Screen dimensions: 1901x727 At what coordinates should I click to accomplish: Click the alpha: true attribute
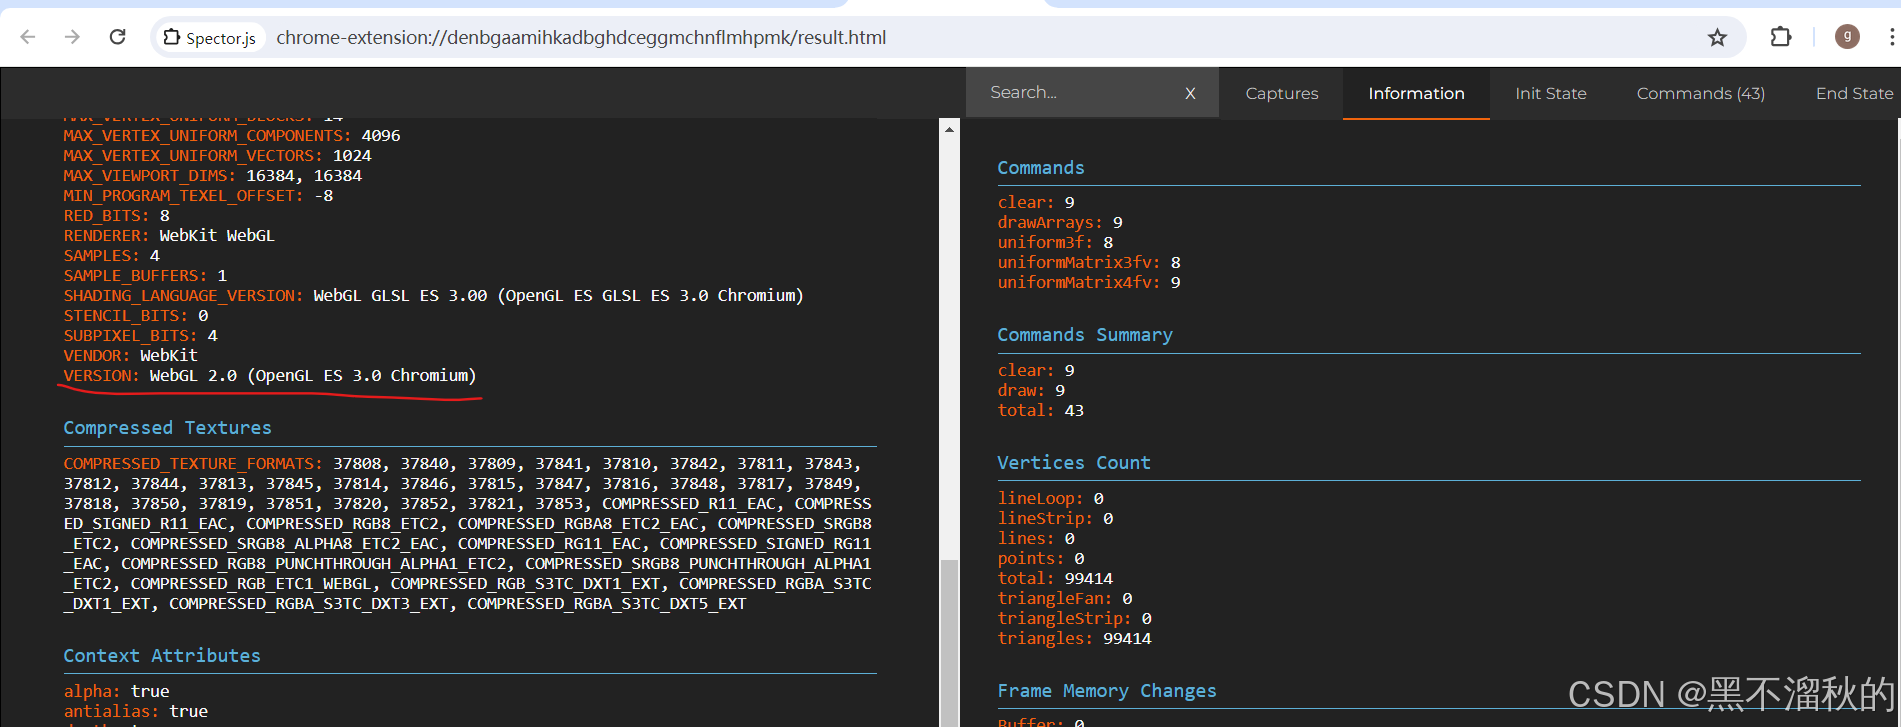117,692
